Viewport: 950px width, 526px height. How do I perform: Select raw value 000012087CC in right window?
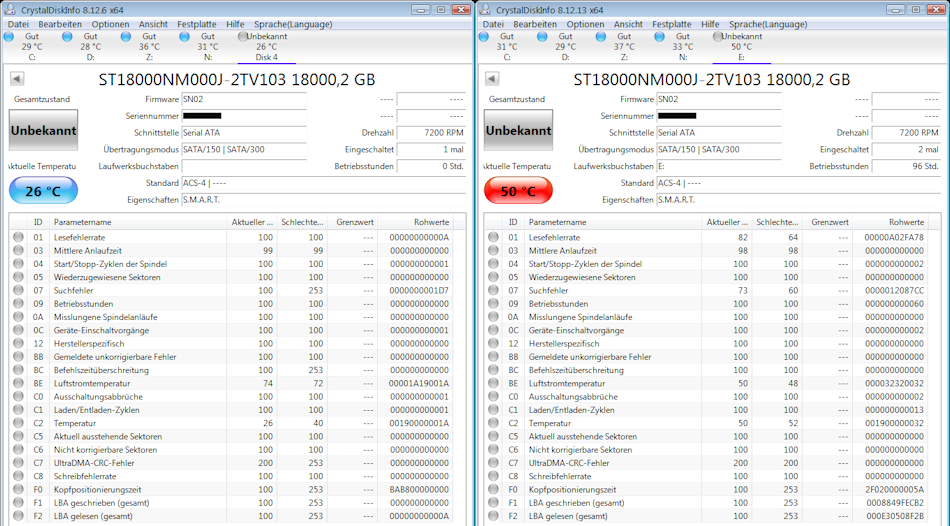(894, 291)
